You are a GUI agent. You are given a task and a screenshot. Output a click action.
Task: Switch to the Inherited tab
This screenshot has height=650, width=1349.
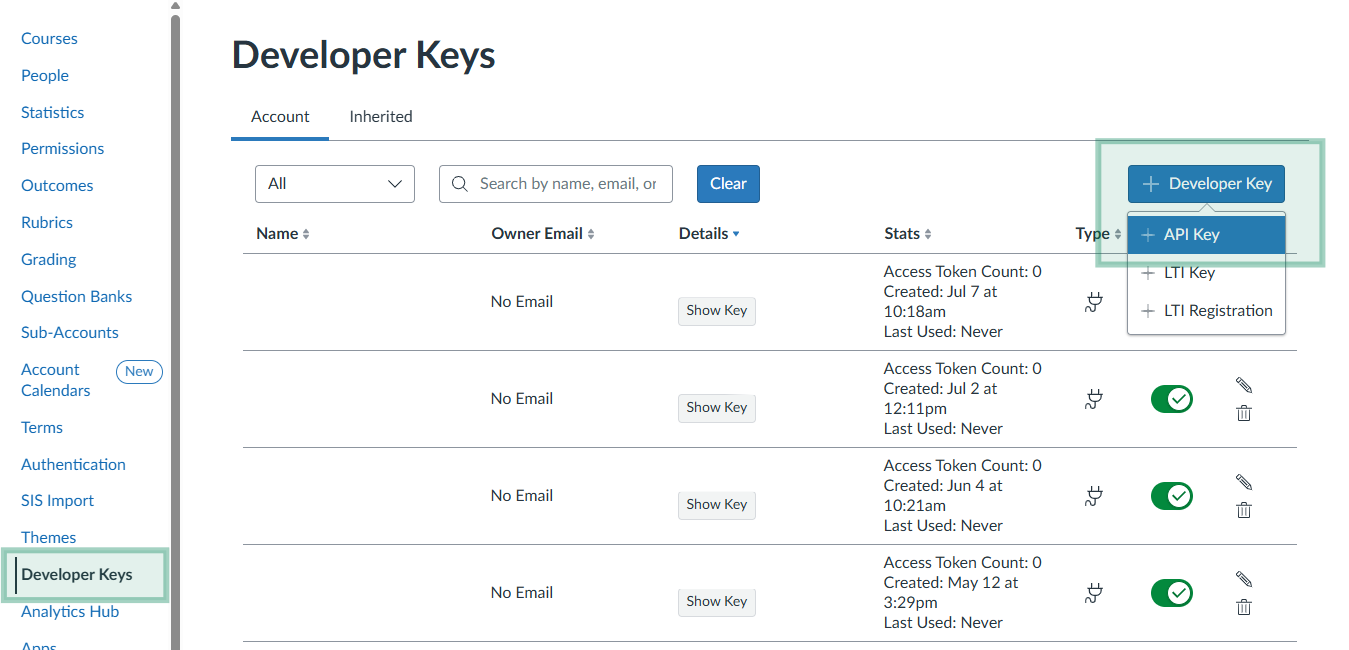(381, 117)
